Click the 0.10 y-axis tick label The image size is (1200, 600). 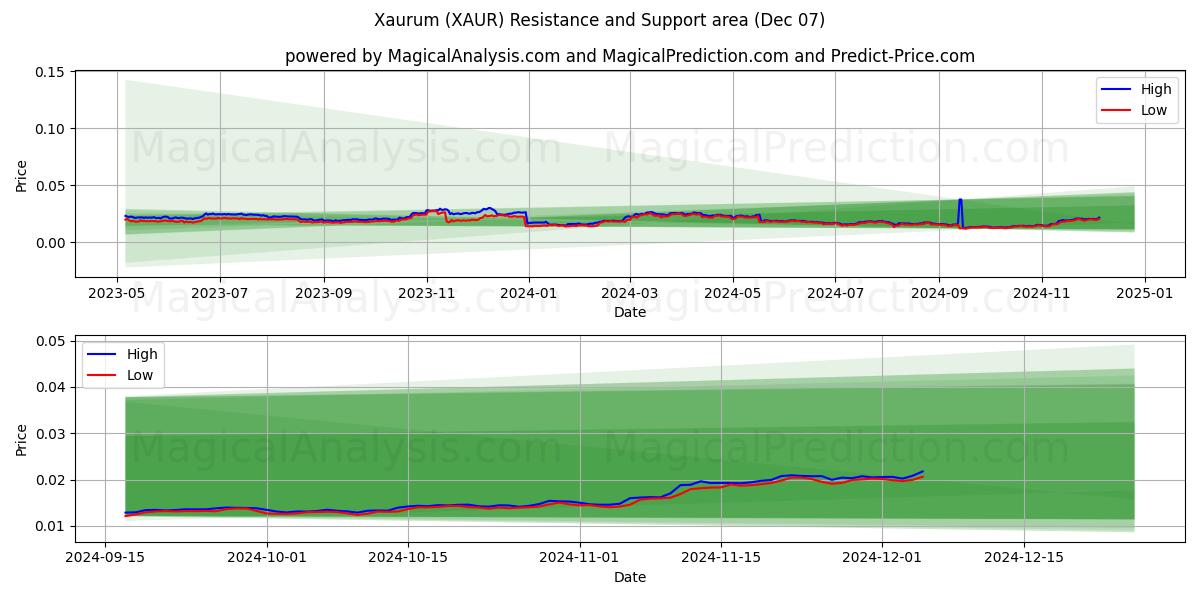click(50, 129)
